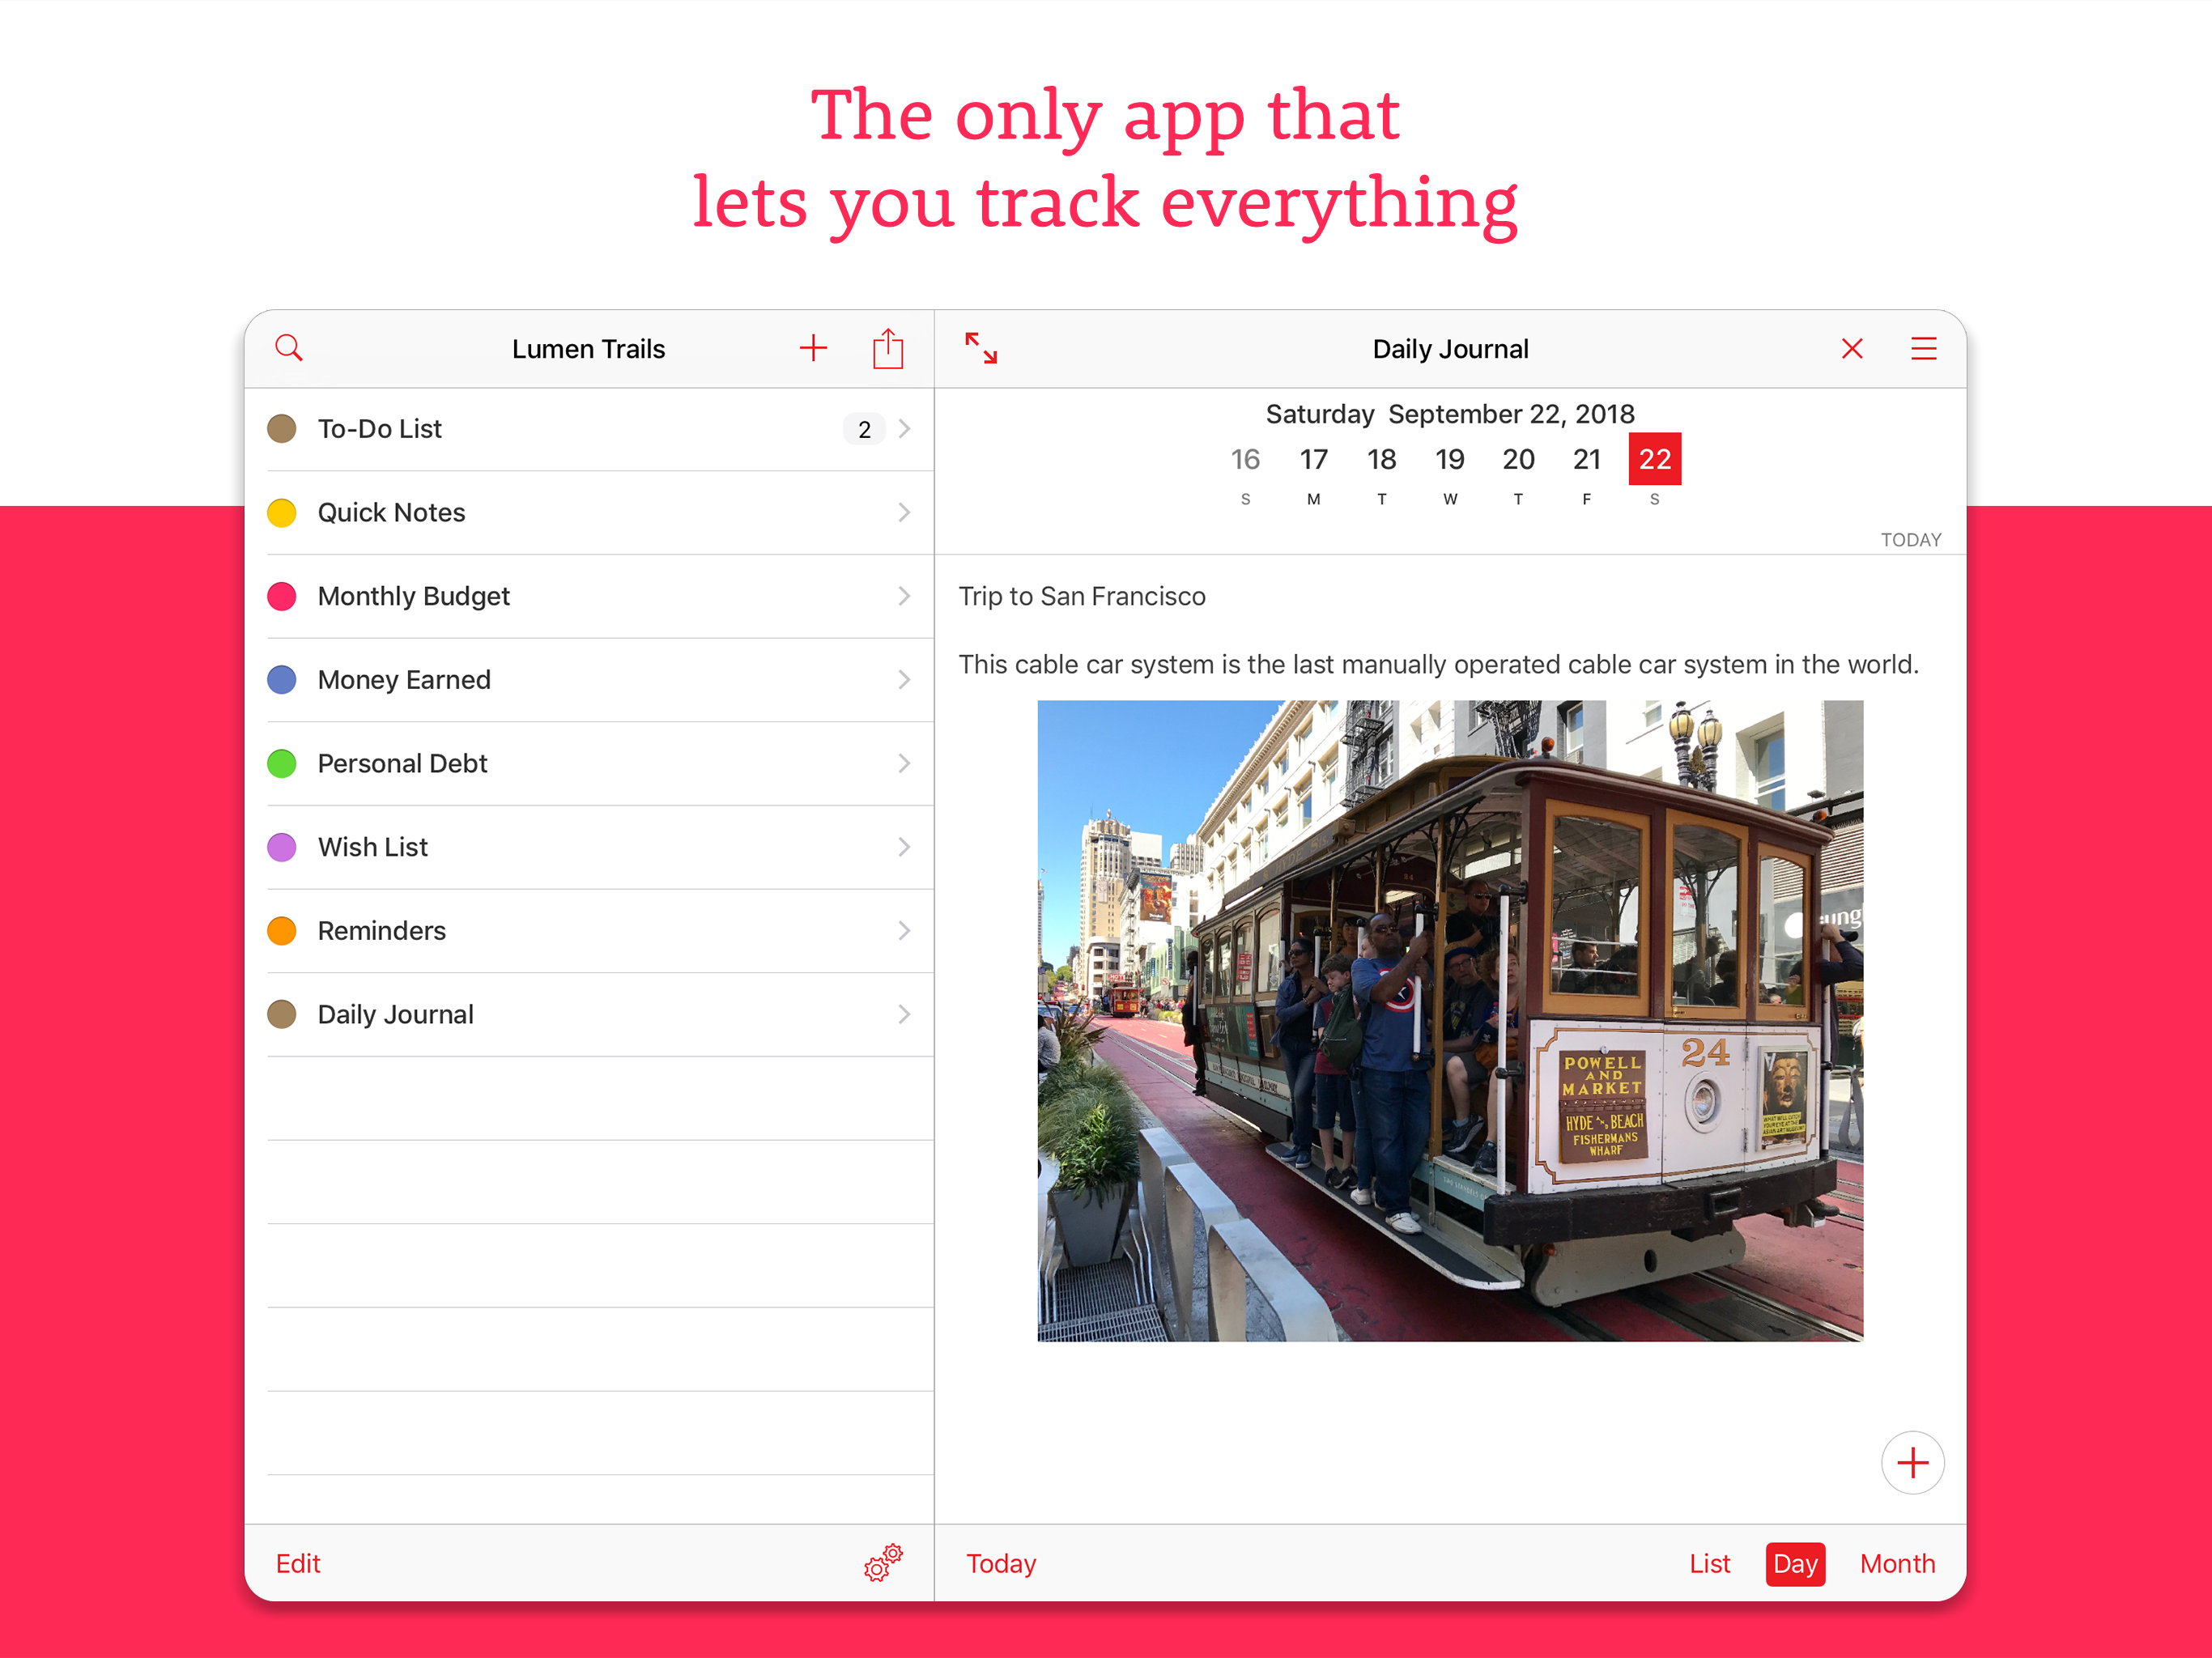Close the Daily Journal panel
The height and width of the screenshot is (1658, 2212).
point(1852,348)
